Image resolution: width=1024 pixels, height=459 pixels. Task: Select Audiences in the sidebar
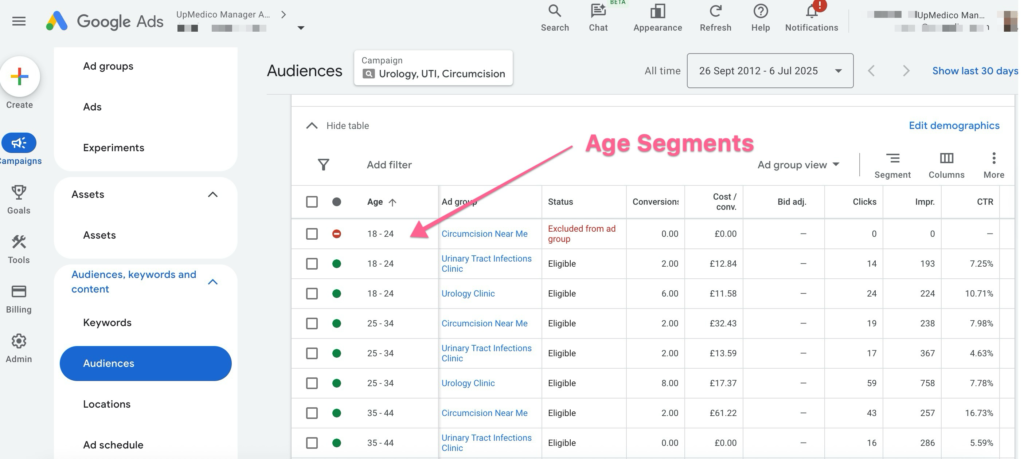pos(146,364)
